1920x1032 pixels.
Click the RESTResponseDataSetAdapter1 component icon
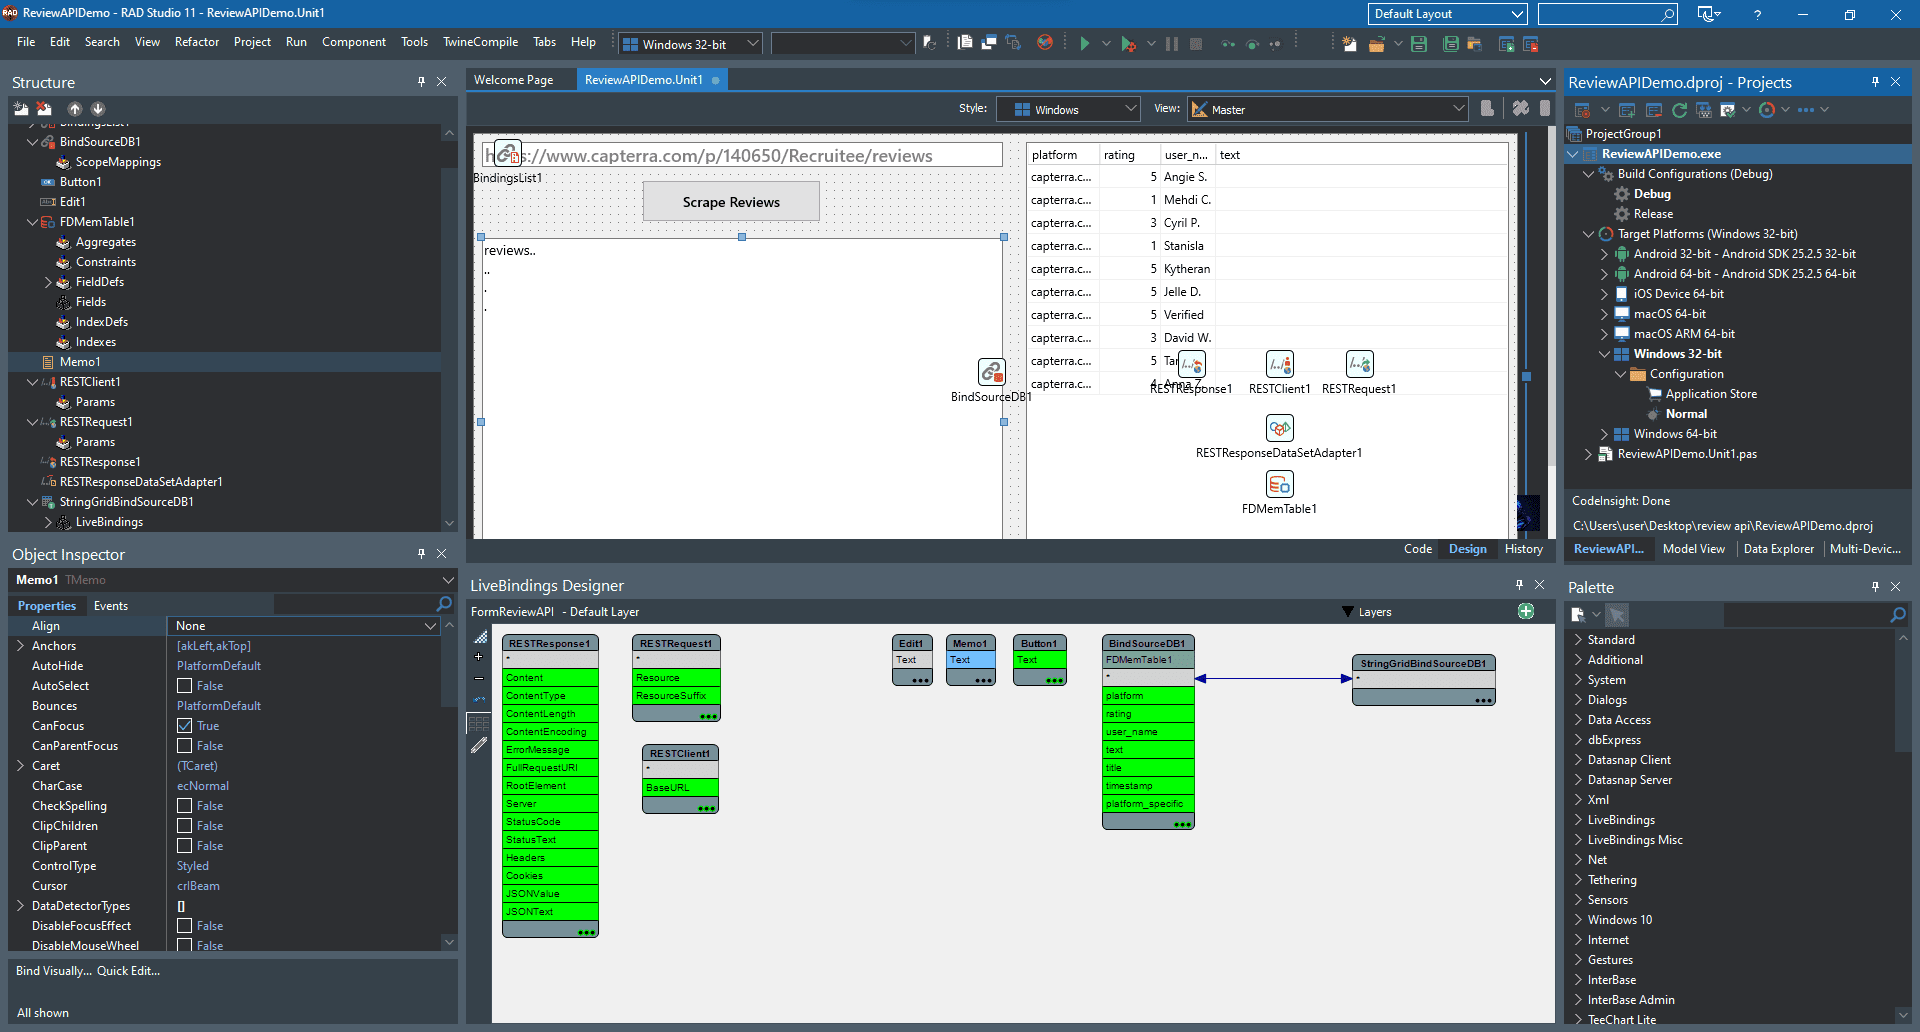pos(1279,429)
